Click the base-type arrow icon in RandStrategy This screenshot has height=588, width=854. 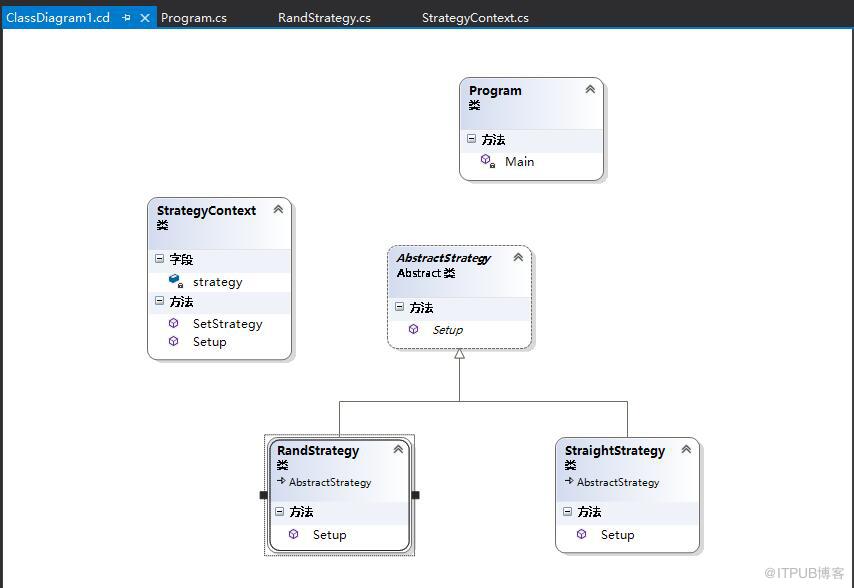[x=282, y=481]
